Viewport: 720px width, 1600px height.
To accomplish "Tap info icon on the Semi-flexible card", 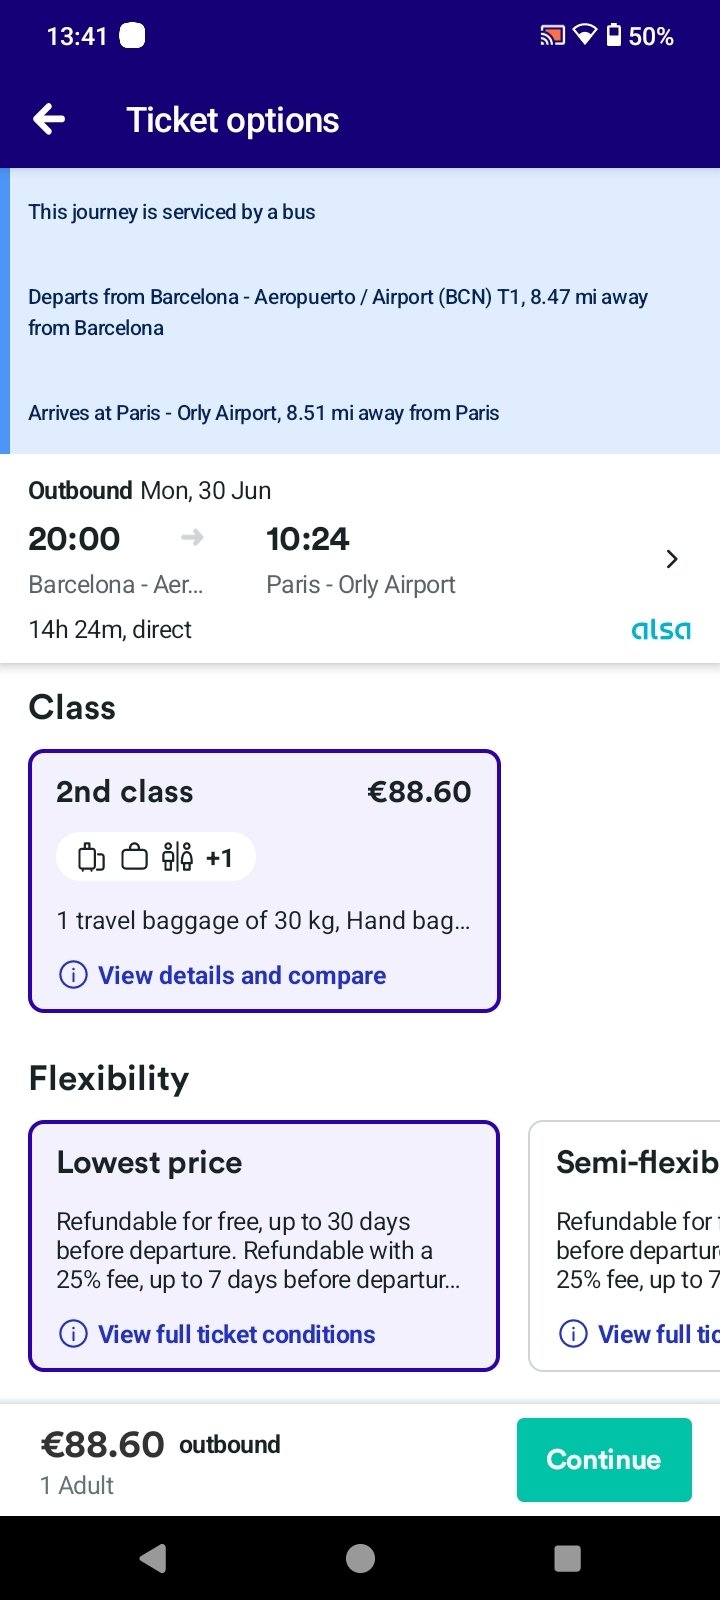I will [573, 1334].
